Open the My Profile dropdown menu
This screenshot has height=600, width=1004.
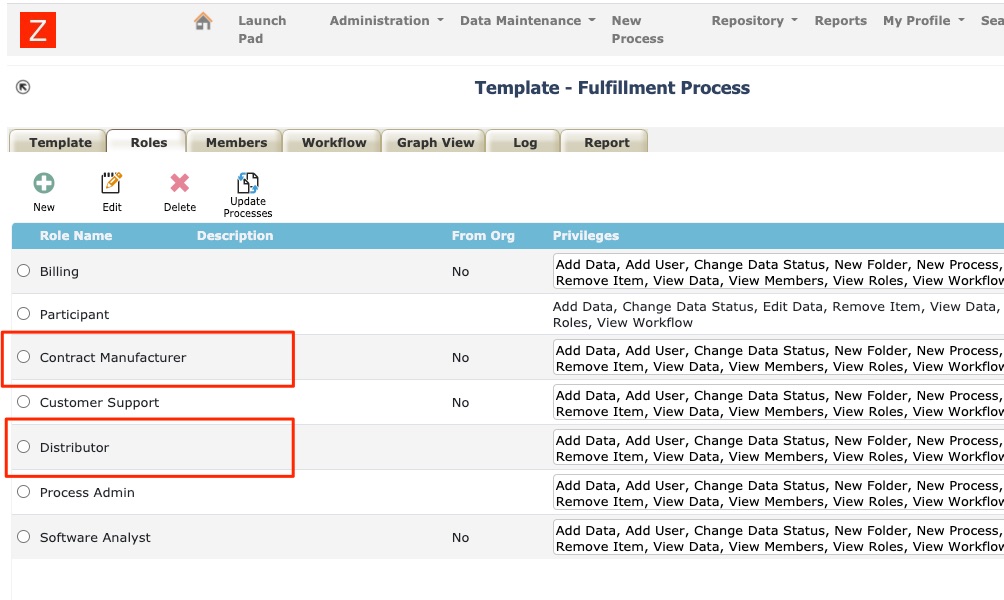click(915, 20)
